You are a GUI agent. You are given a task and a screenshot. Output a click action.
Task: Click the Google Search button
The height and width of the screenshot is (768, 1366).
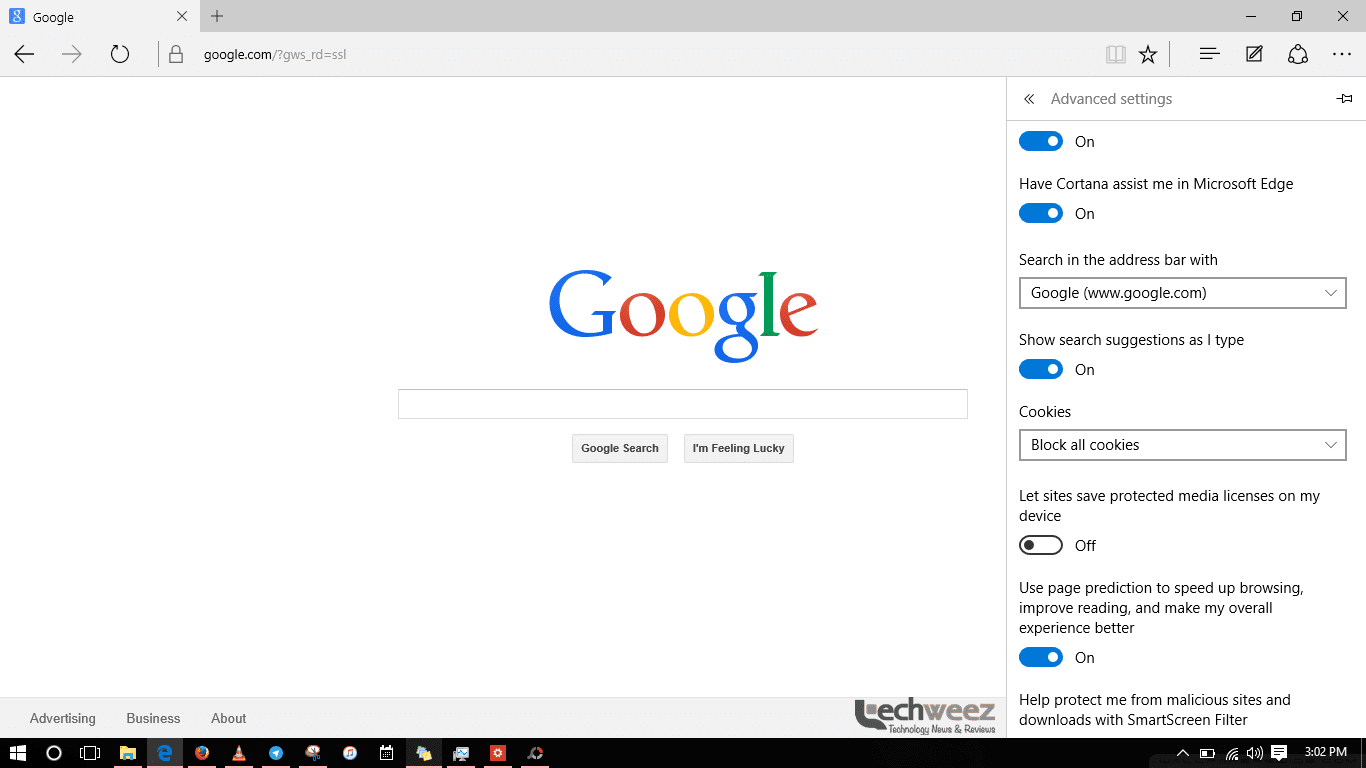620,448
